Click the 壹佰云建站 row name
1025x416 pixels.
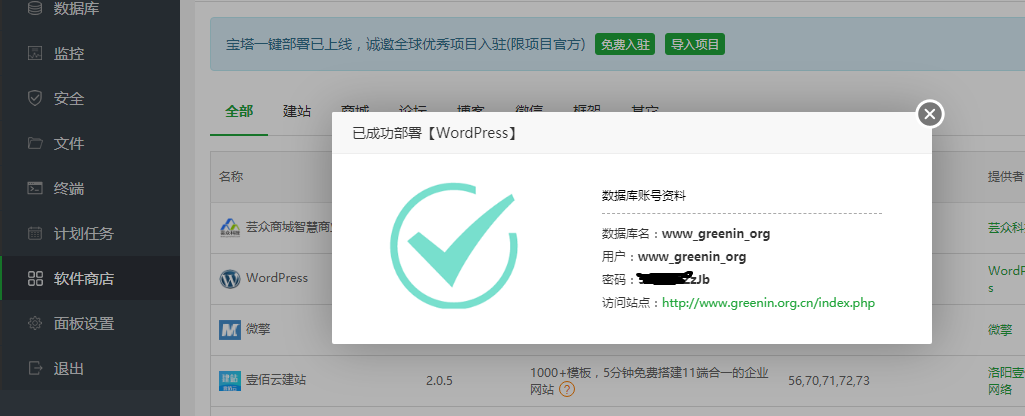pyautogui.click(x=276, y=380)
